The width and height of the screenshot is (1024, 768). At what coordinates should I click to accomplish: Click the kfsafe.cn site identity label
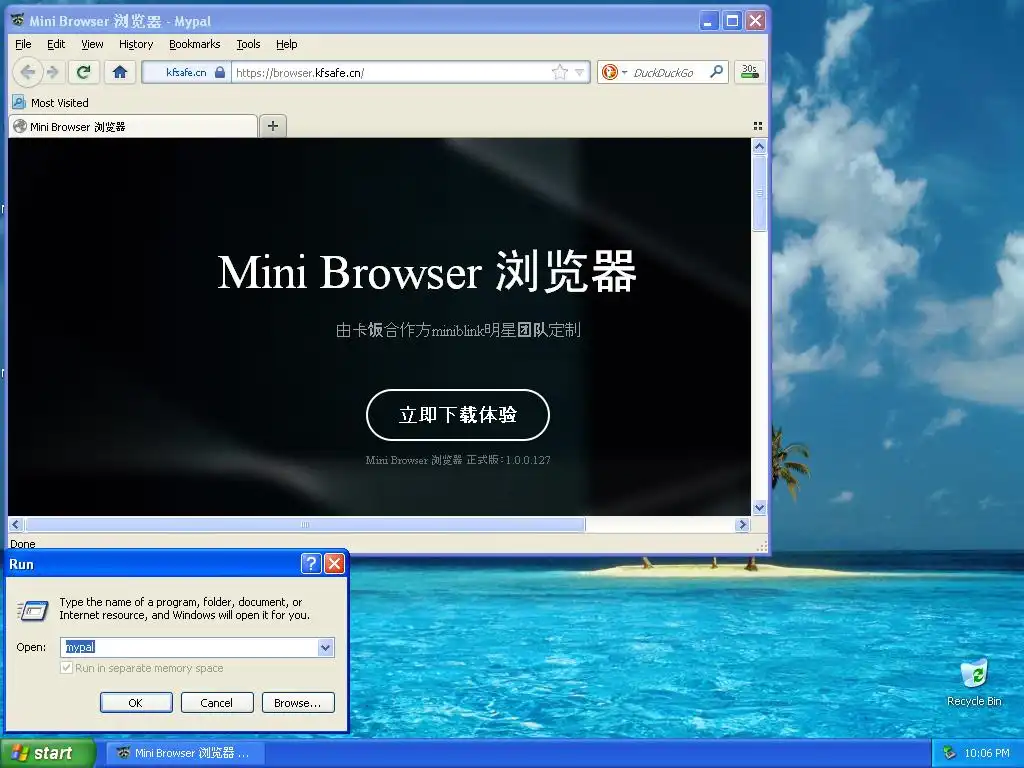pyautogui.click(x=185, y=72)
